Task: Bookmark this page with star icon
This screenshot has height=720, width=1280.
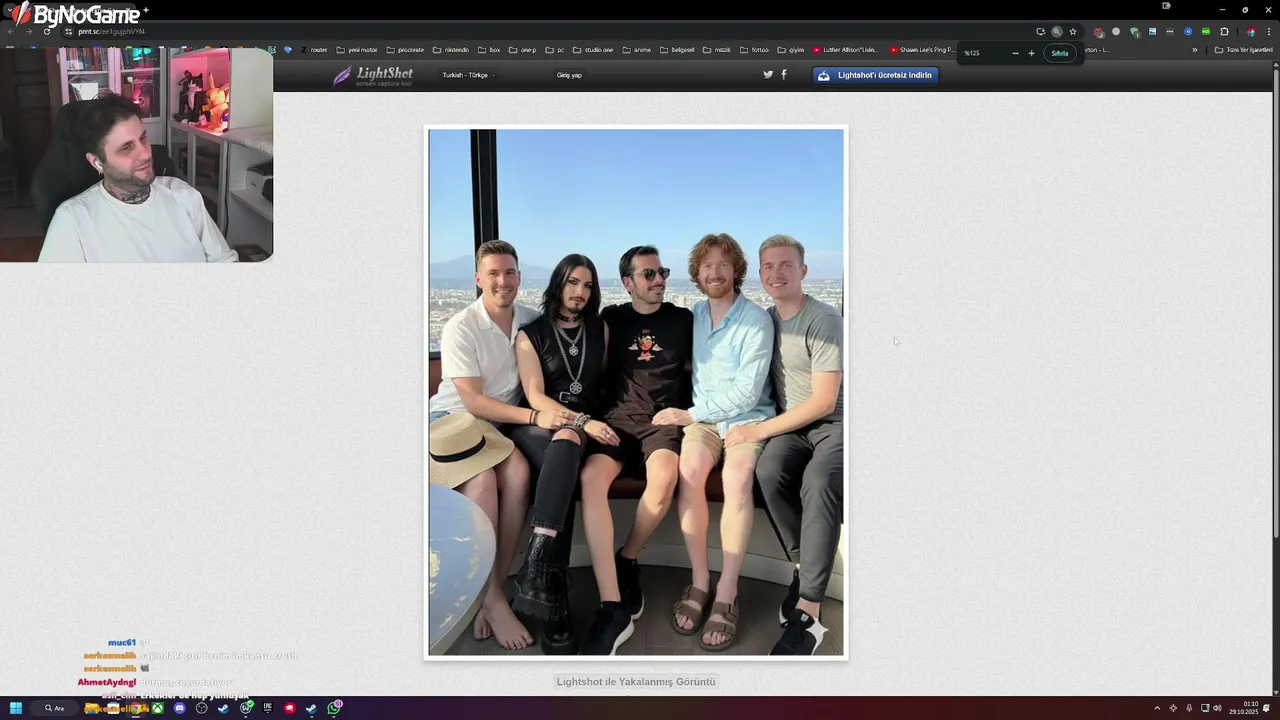Action: pyautogui.click(x=1073, y=32)
